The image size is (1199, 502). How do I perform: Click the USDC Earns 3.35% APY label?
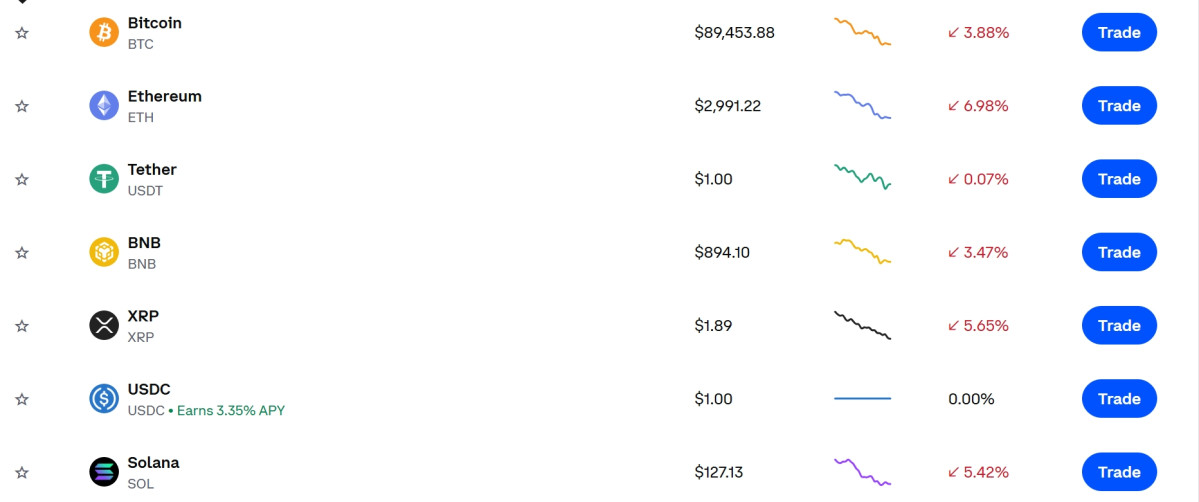tap(231, 410)
